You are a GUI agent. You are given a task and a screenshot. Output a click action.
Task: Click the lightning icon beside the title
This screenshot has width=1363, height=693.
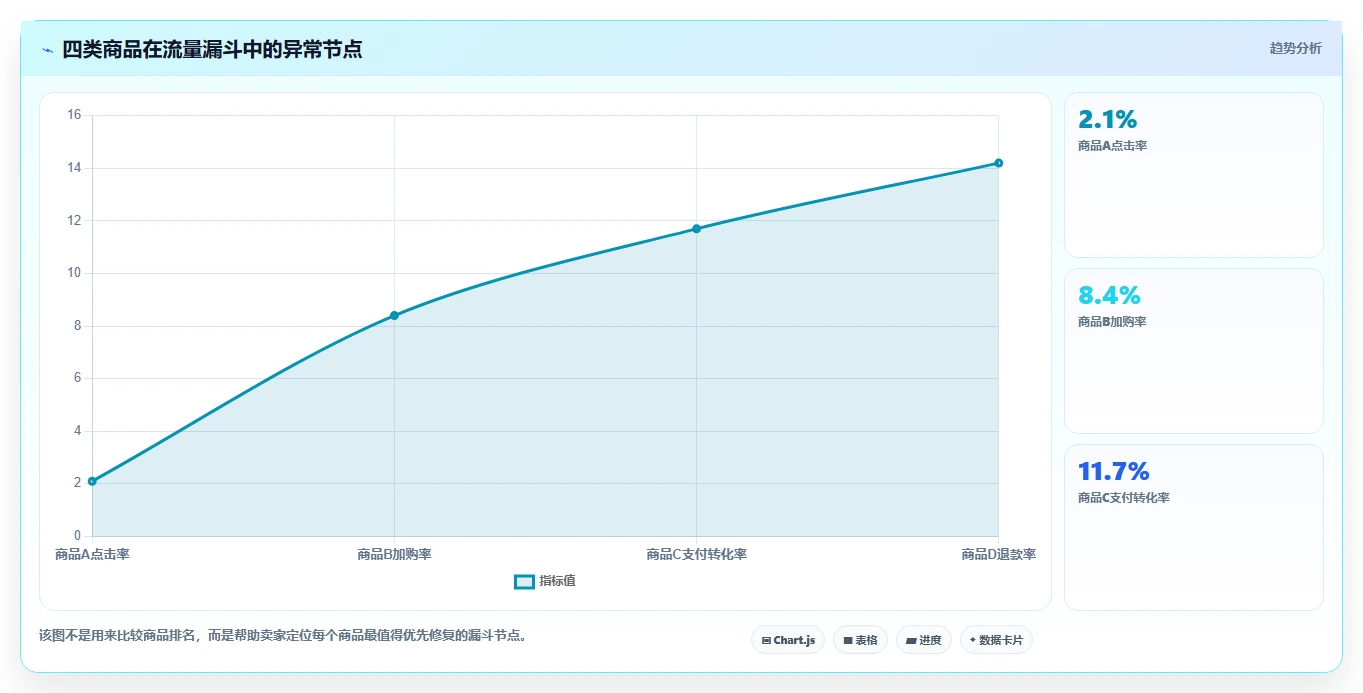(47, 49)
